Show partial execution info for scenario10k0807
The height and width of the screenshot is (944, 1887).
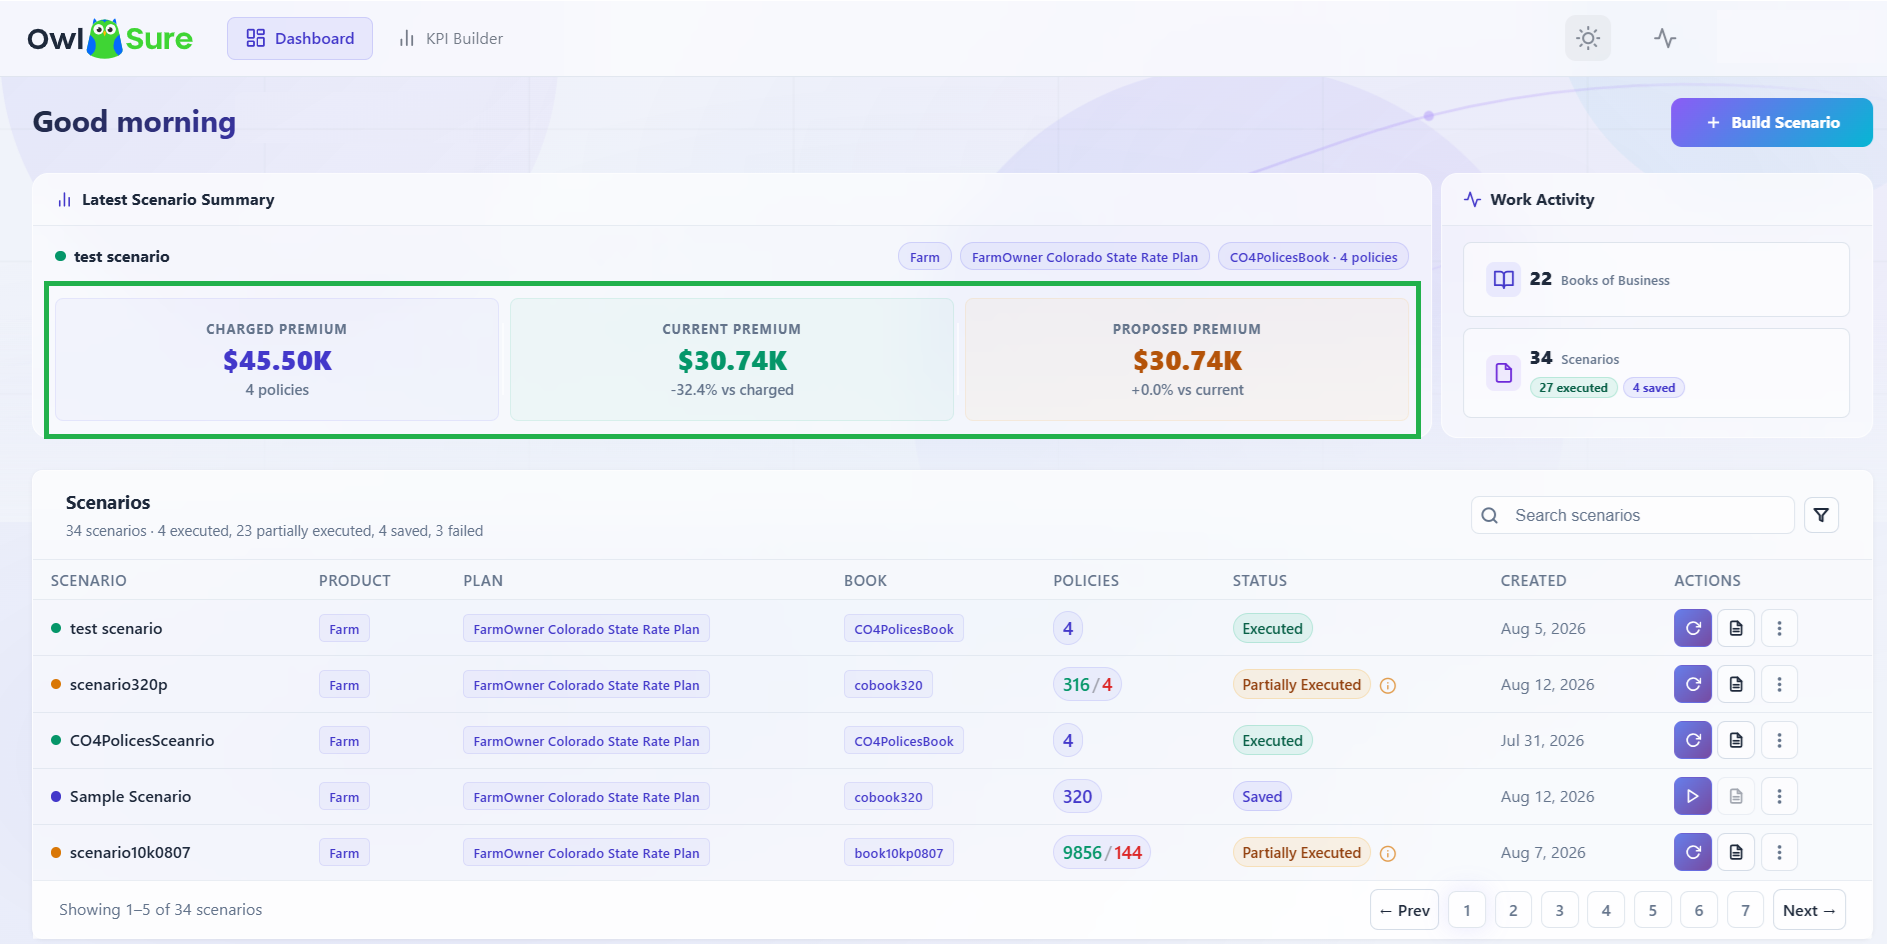[x=1387, y=853]
